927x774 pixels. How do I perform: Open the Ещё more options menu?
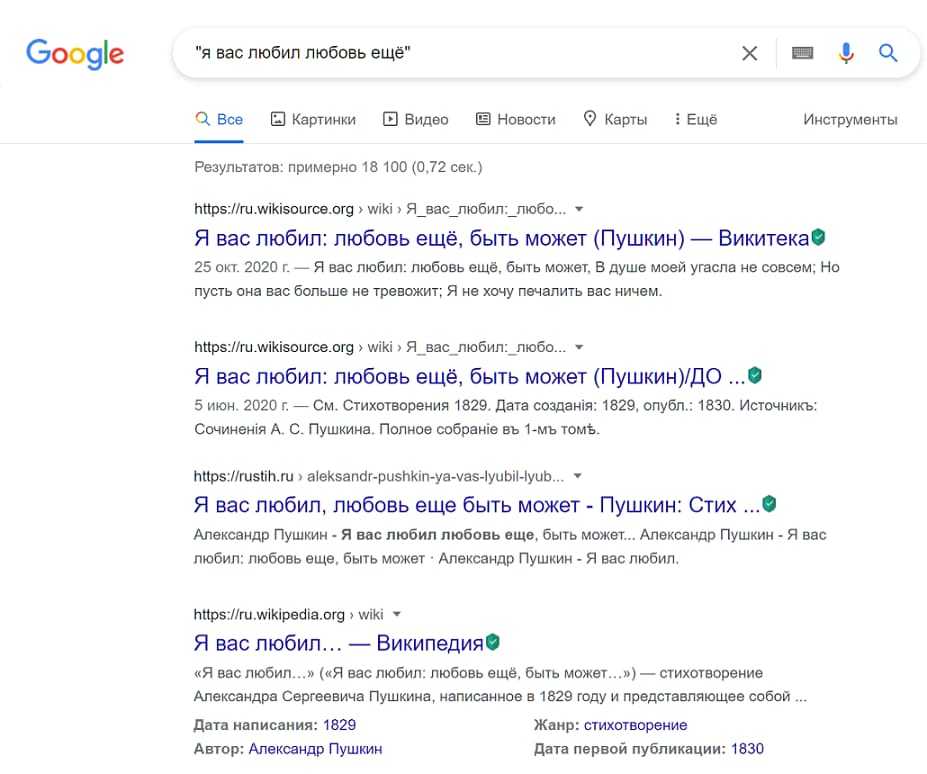(696, 119)
